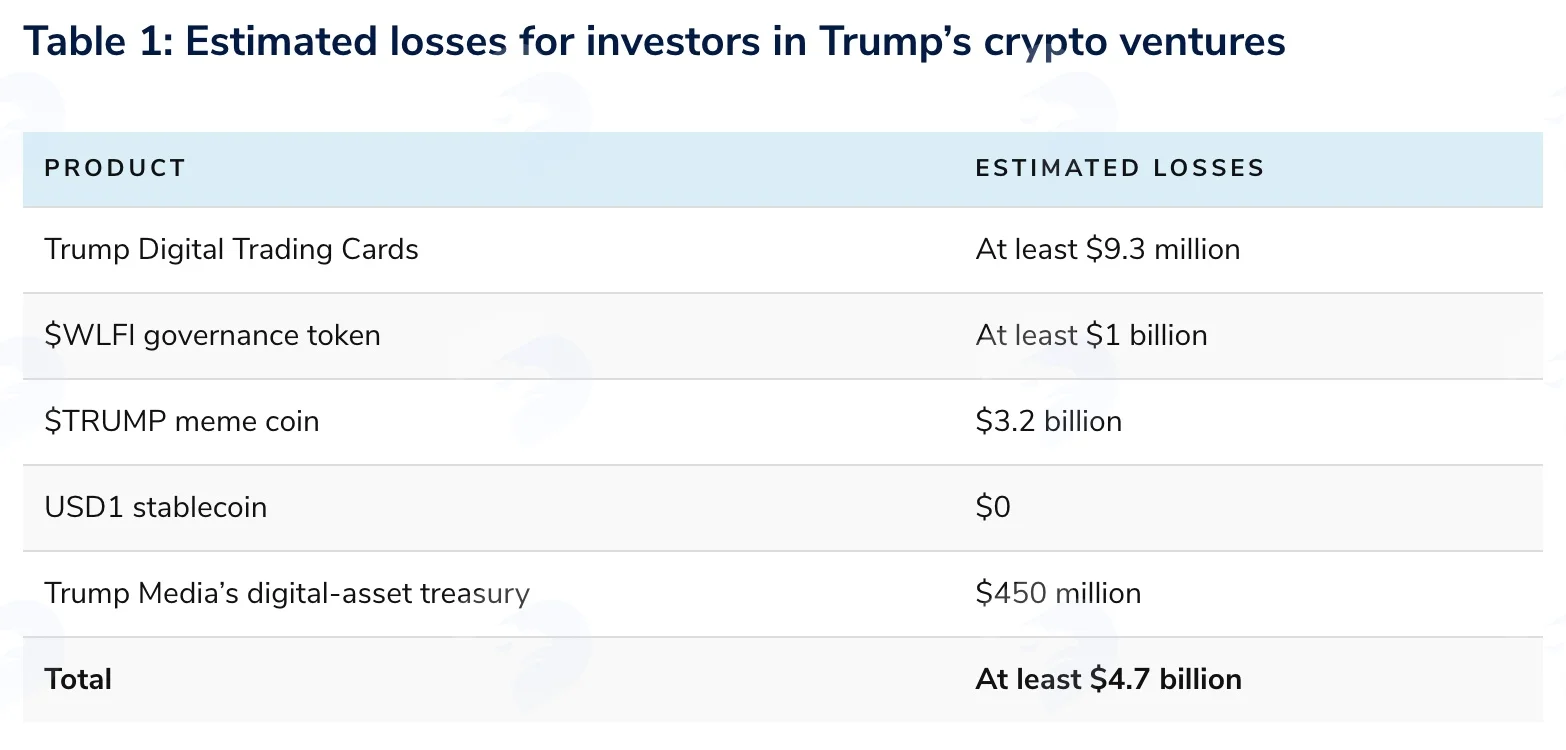Image resolution: width=1566 pixels, height=750 pixels.
Task: Select Trump Media's digital-asset treasury cell
Action: (x=287, y=594)
